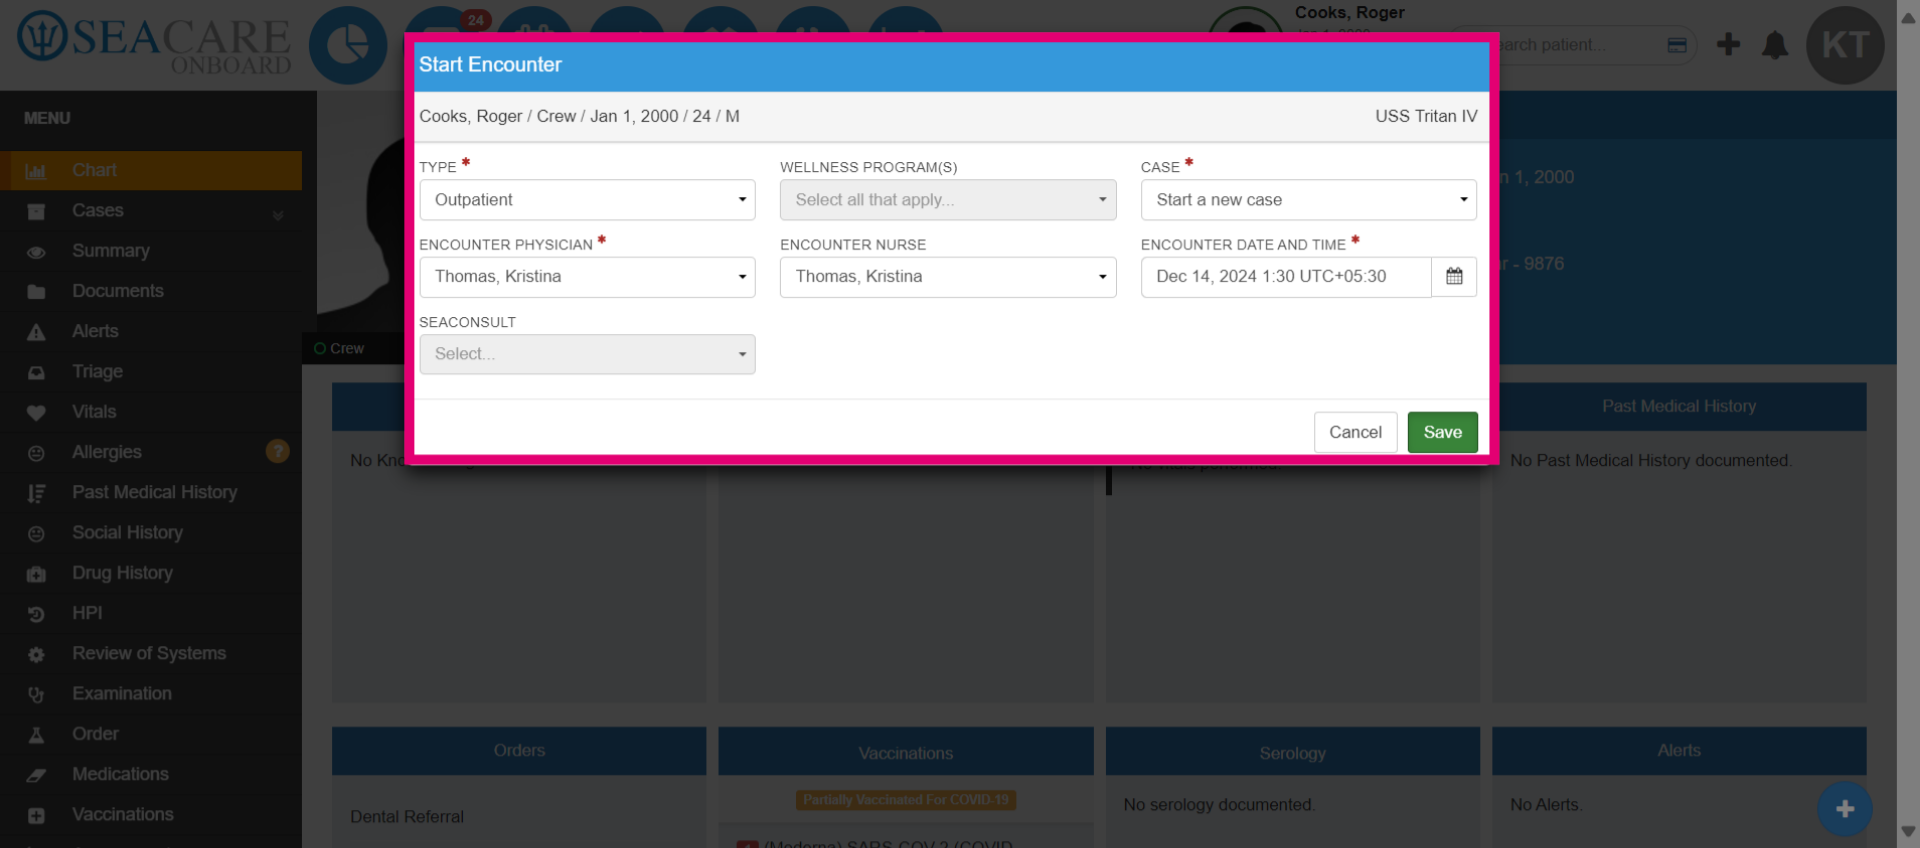Image resolution: width=1920 pixels, height=848 pixels.
Task: Click the Past Medical History panel header
Action: point(1679,406)
